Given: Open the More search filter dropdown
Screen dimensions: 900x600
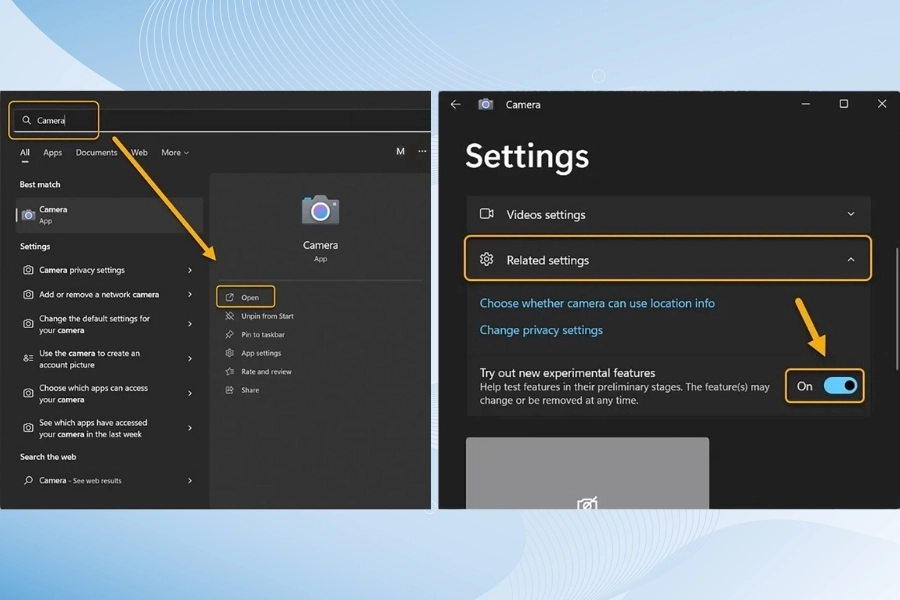Looking at the screenshot, I should [x=175, y=152].
